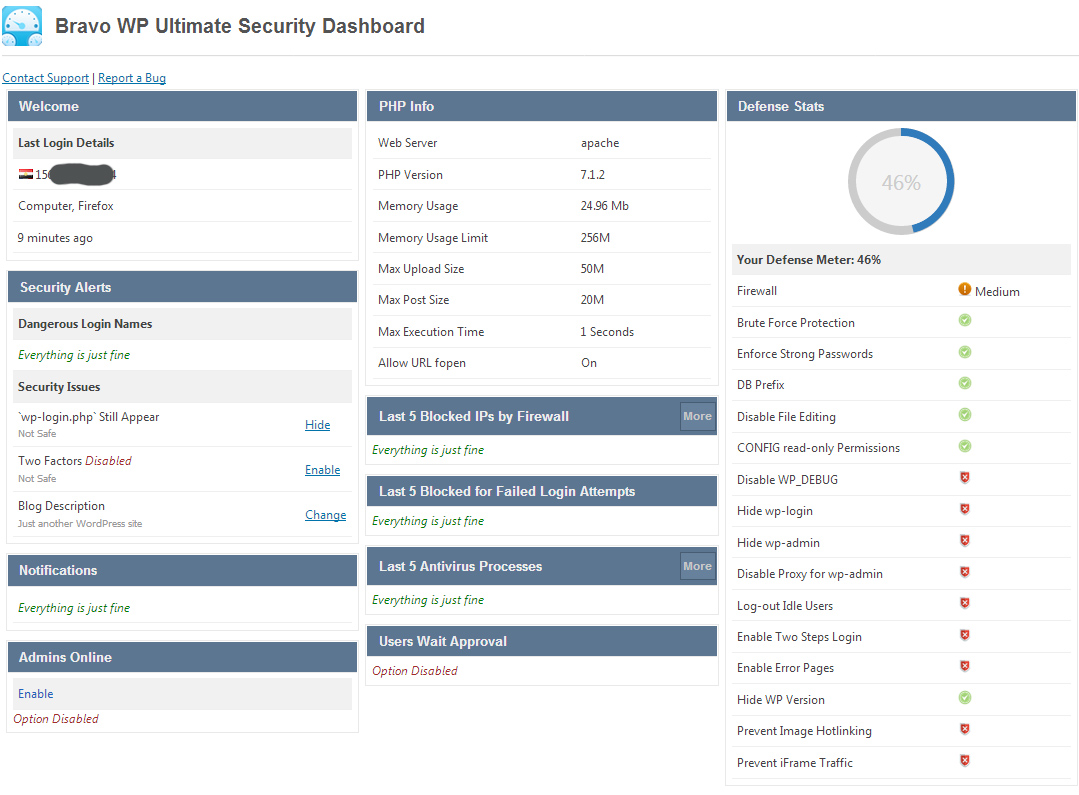Click the Users Wait Approval panel header

[542, 642]
